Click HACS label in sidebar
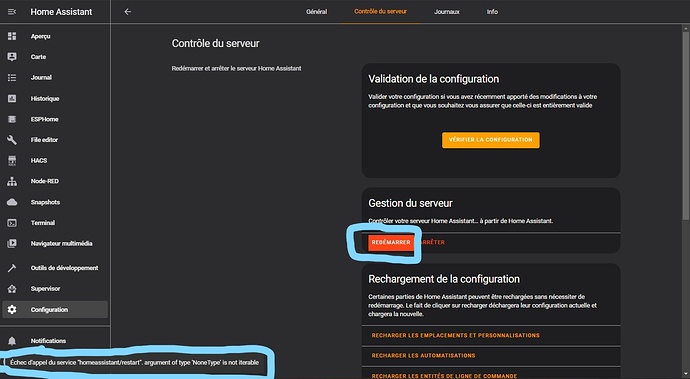The width and height of the screenshot is (690, 379). pyautogui.click(x=39, y=161)
